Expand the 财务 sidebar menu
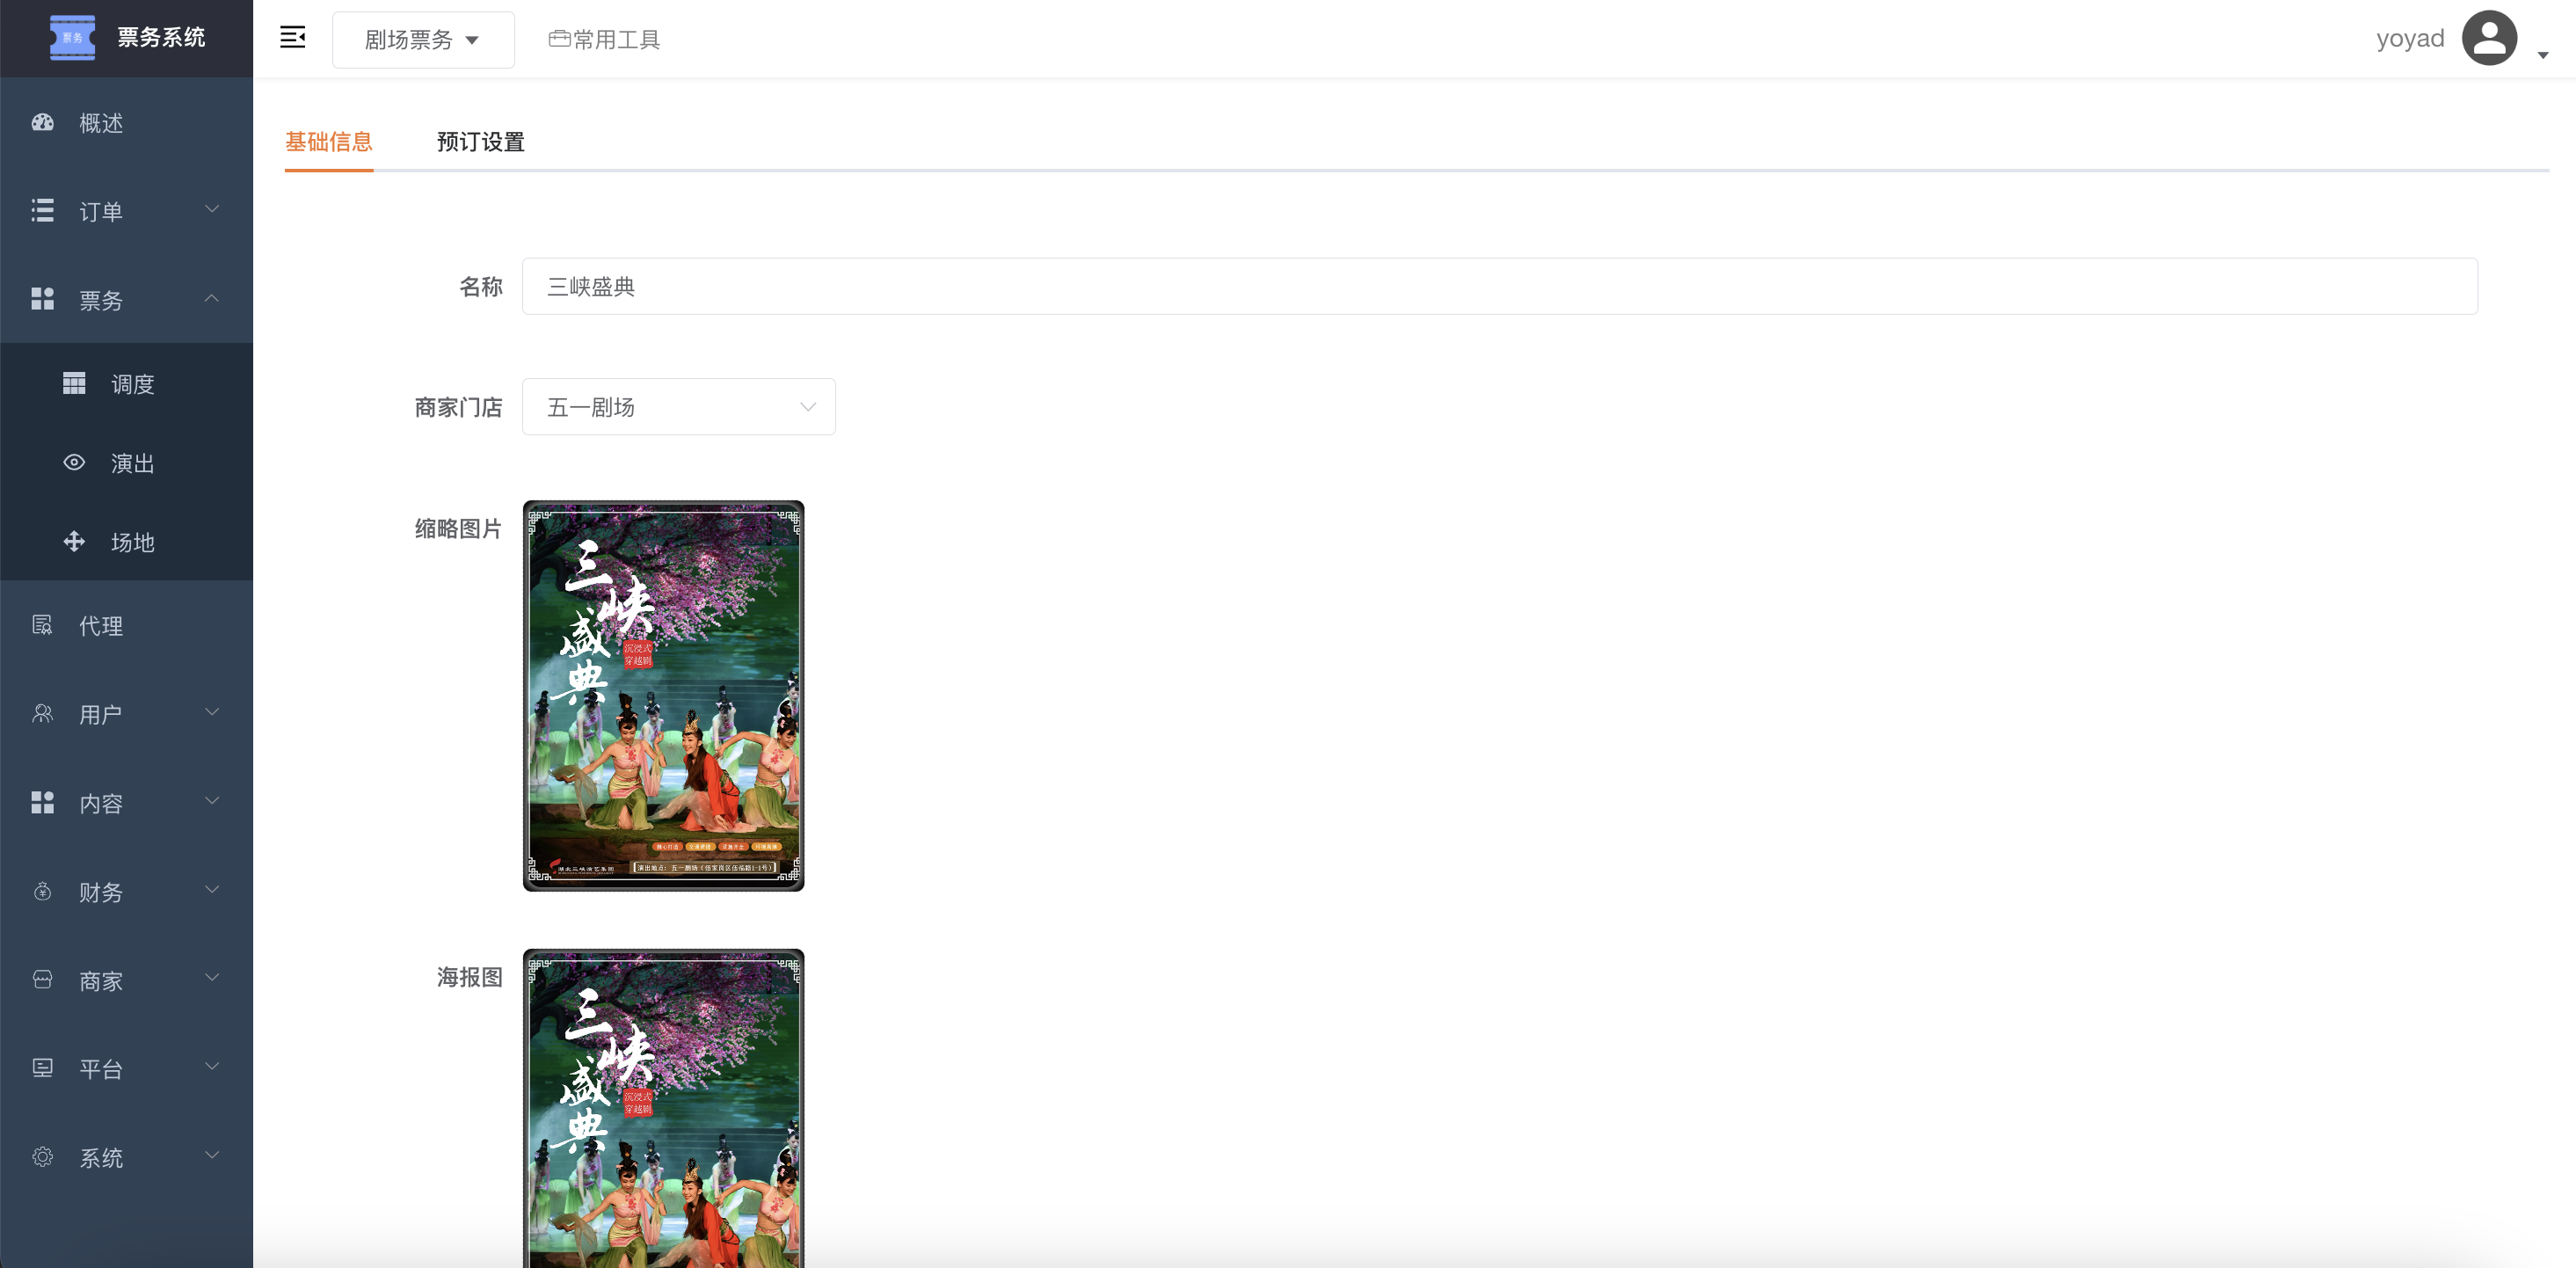Screen dimensions: 2576x1268 [126, 891]
